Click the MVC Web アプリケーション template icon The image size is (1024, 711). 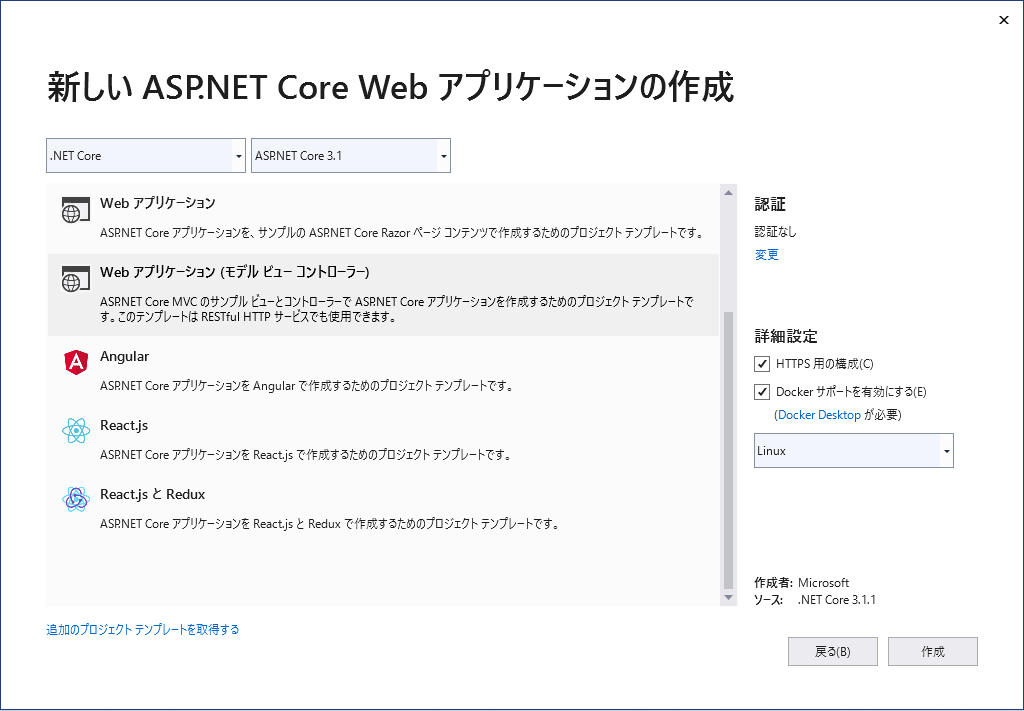[x=75, y=279]
